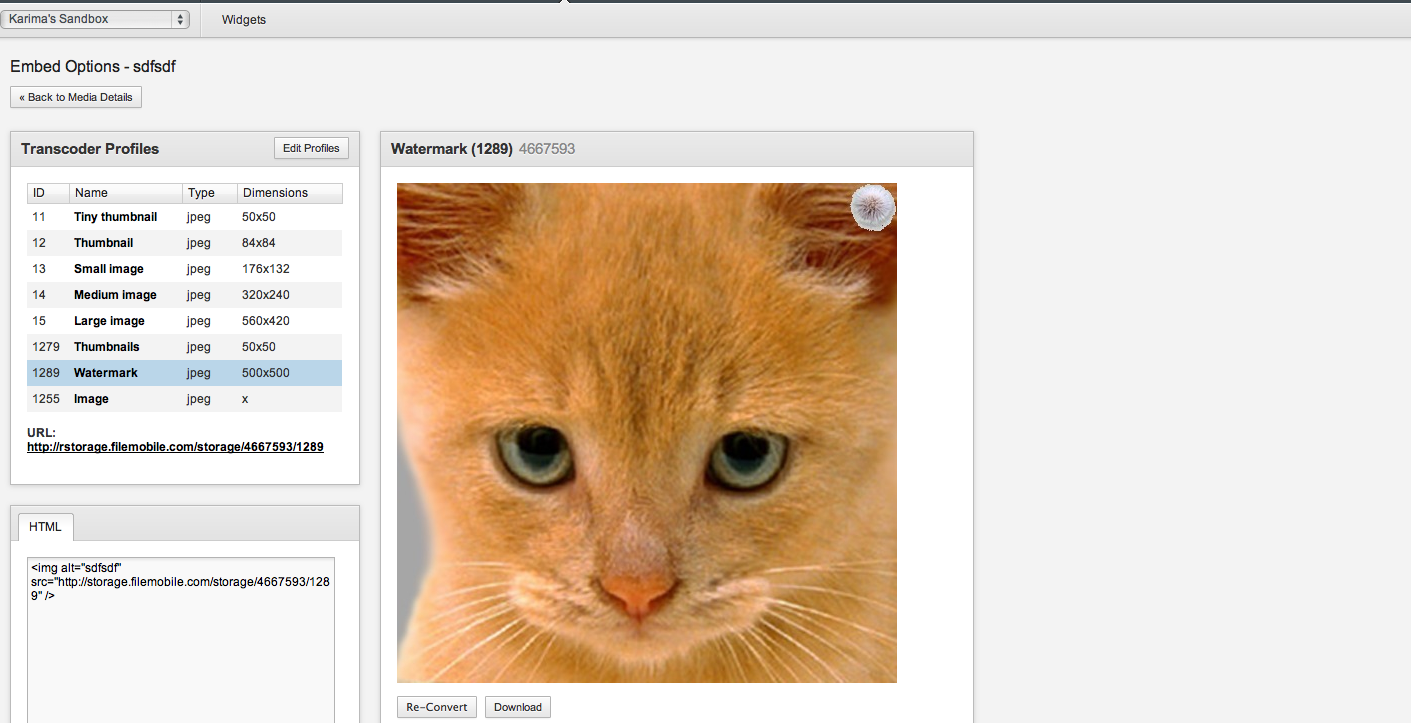This screenshot has height=723, width=1411.
Task: Click the ID column header
Action: tap(48, 193)
